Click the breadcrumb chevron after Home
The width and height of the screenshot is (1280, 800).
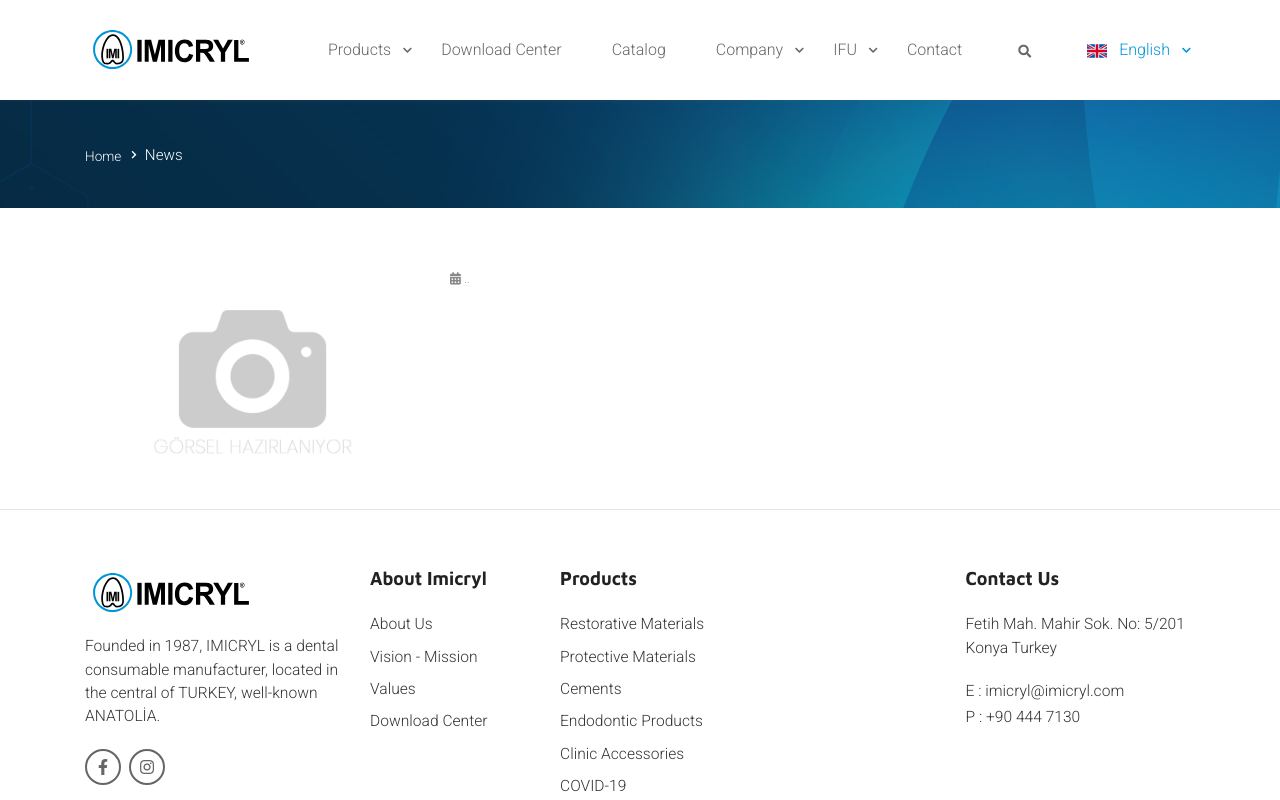(x=133, y=155)
